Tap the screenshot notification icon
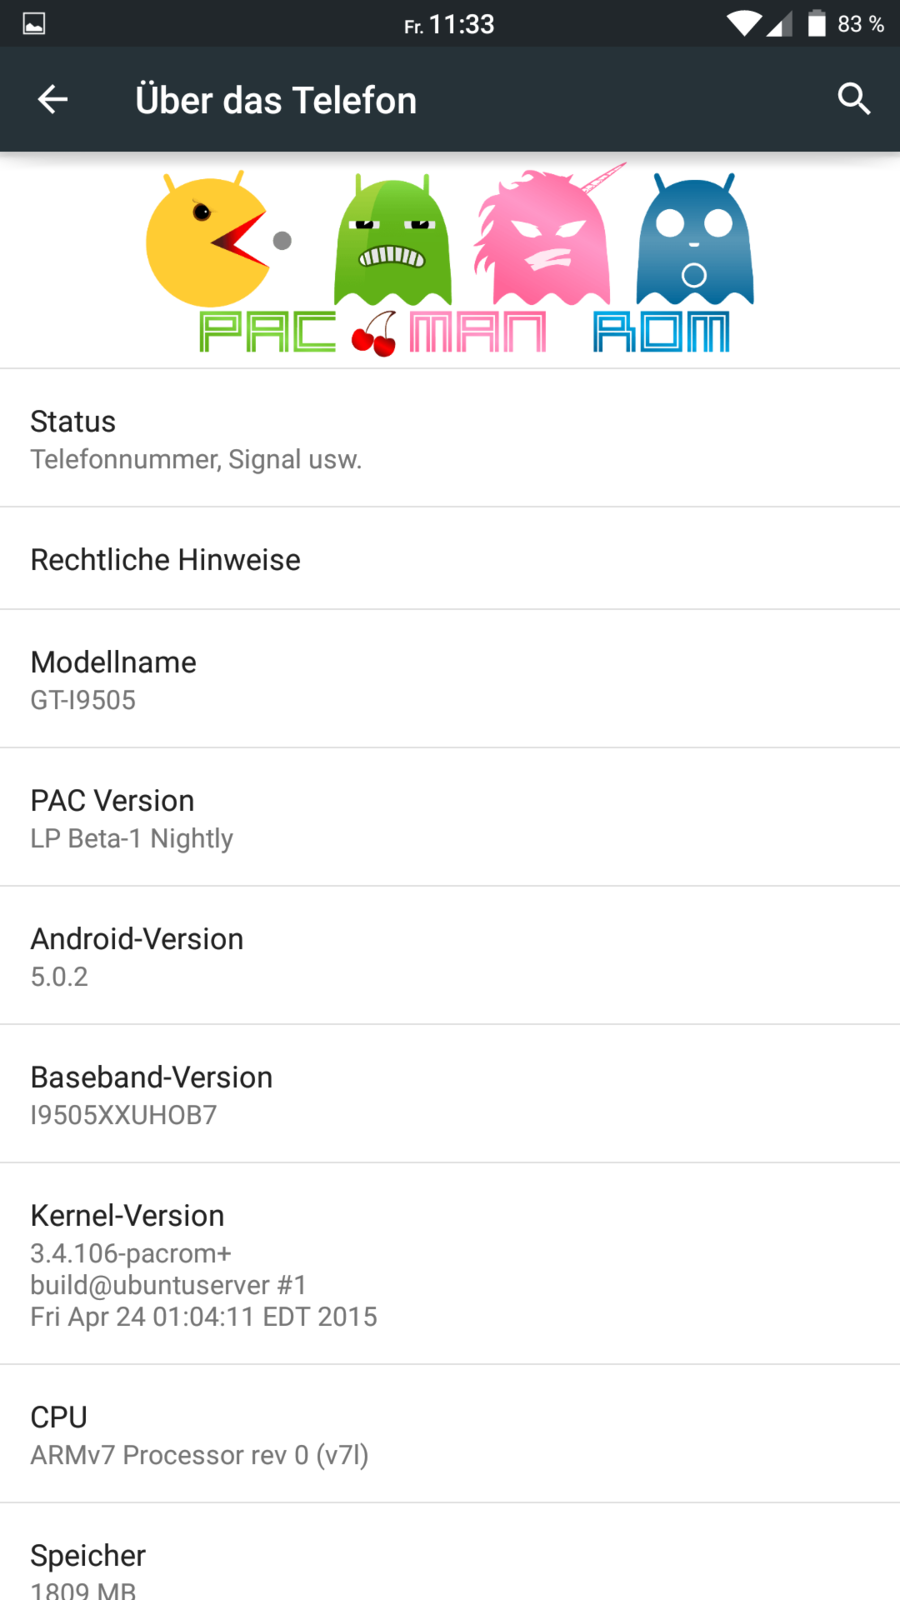The height and width of the screenshot is (1600, 900). click(x=34, y=23)
